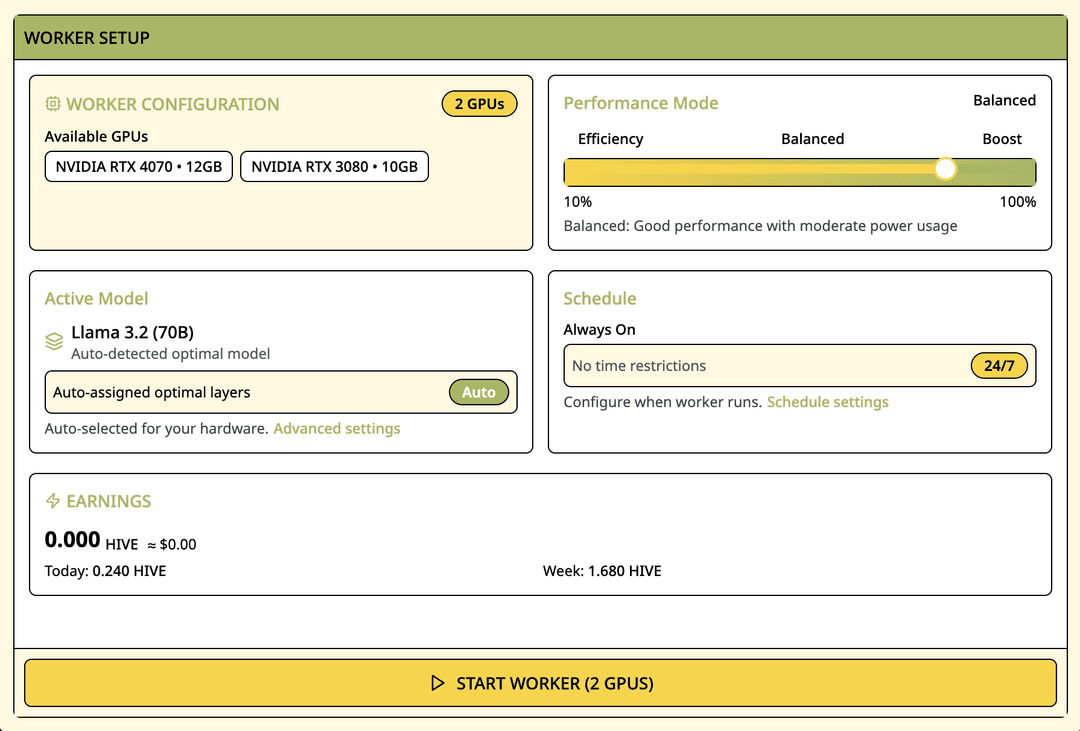Open Schedule settings
The width and height of the screenshot is (1080, 731).
(x=829, y=401)
